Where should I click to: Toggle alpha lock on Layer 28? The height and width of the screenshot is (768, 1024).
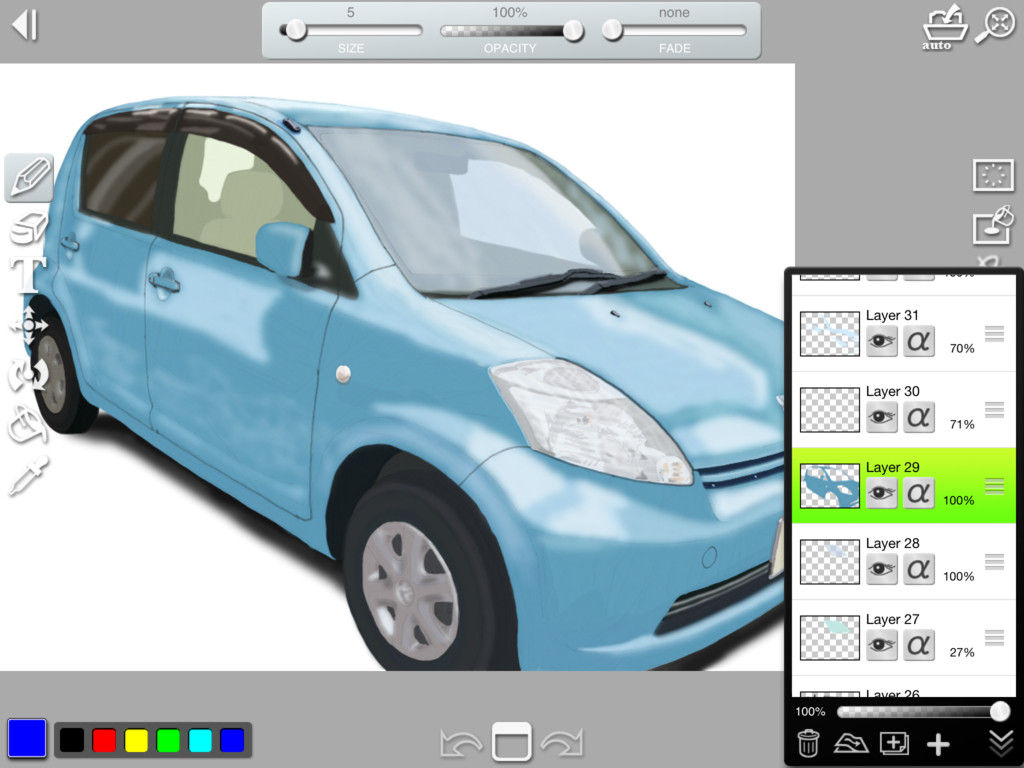point(919,568)
